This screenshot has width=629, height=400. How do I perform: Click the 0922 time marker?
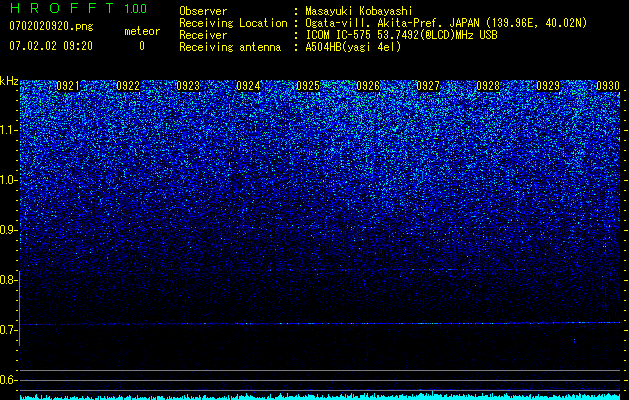[128, 86]
